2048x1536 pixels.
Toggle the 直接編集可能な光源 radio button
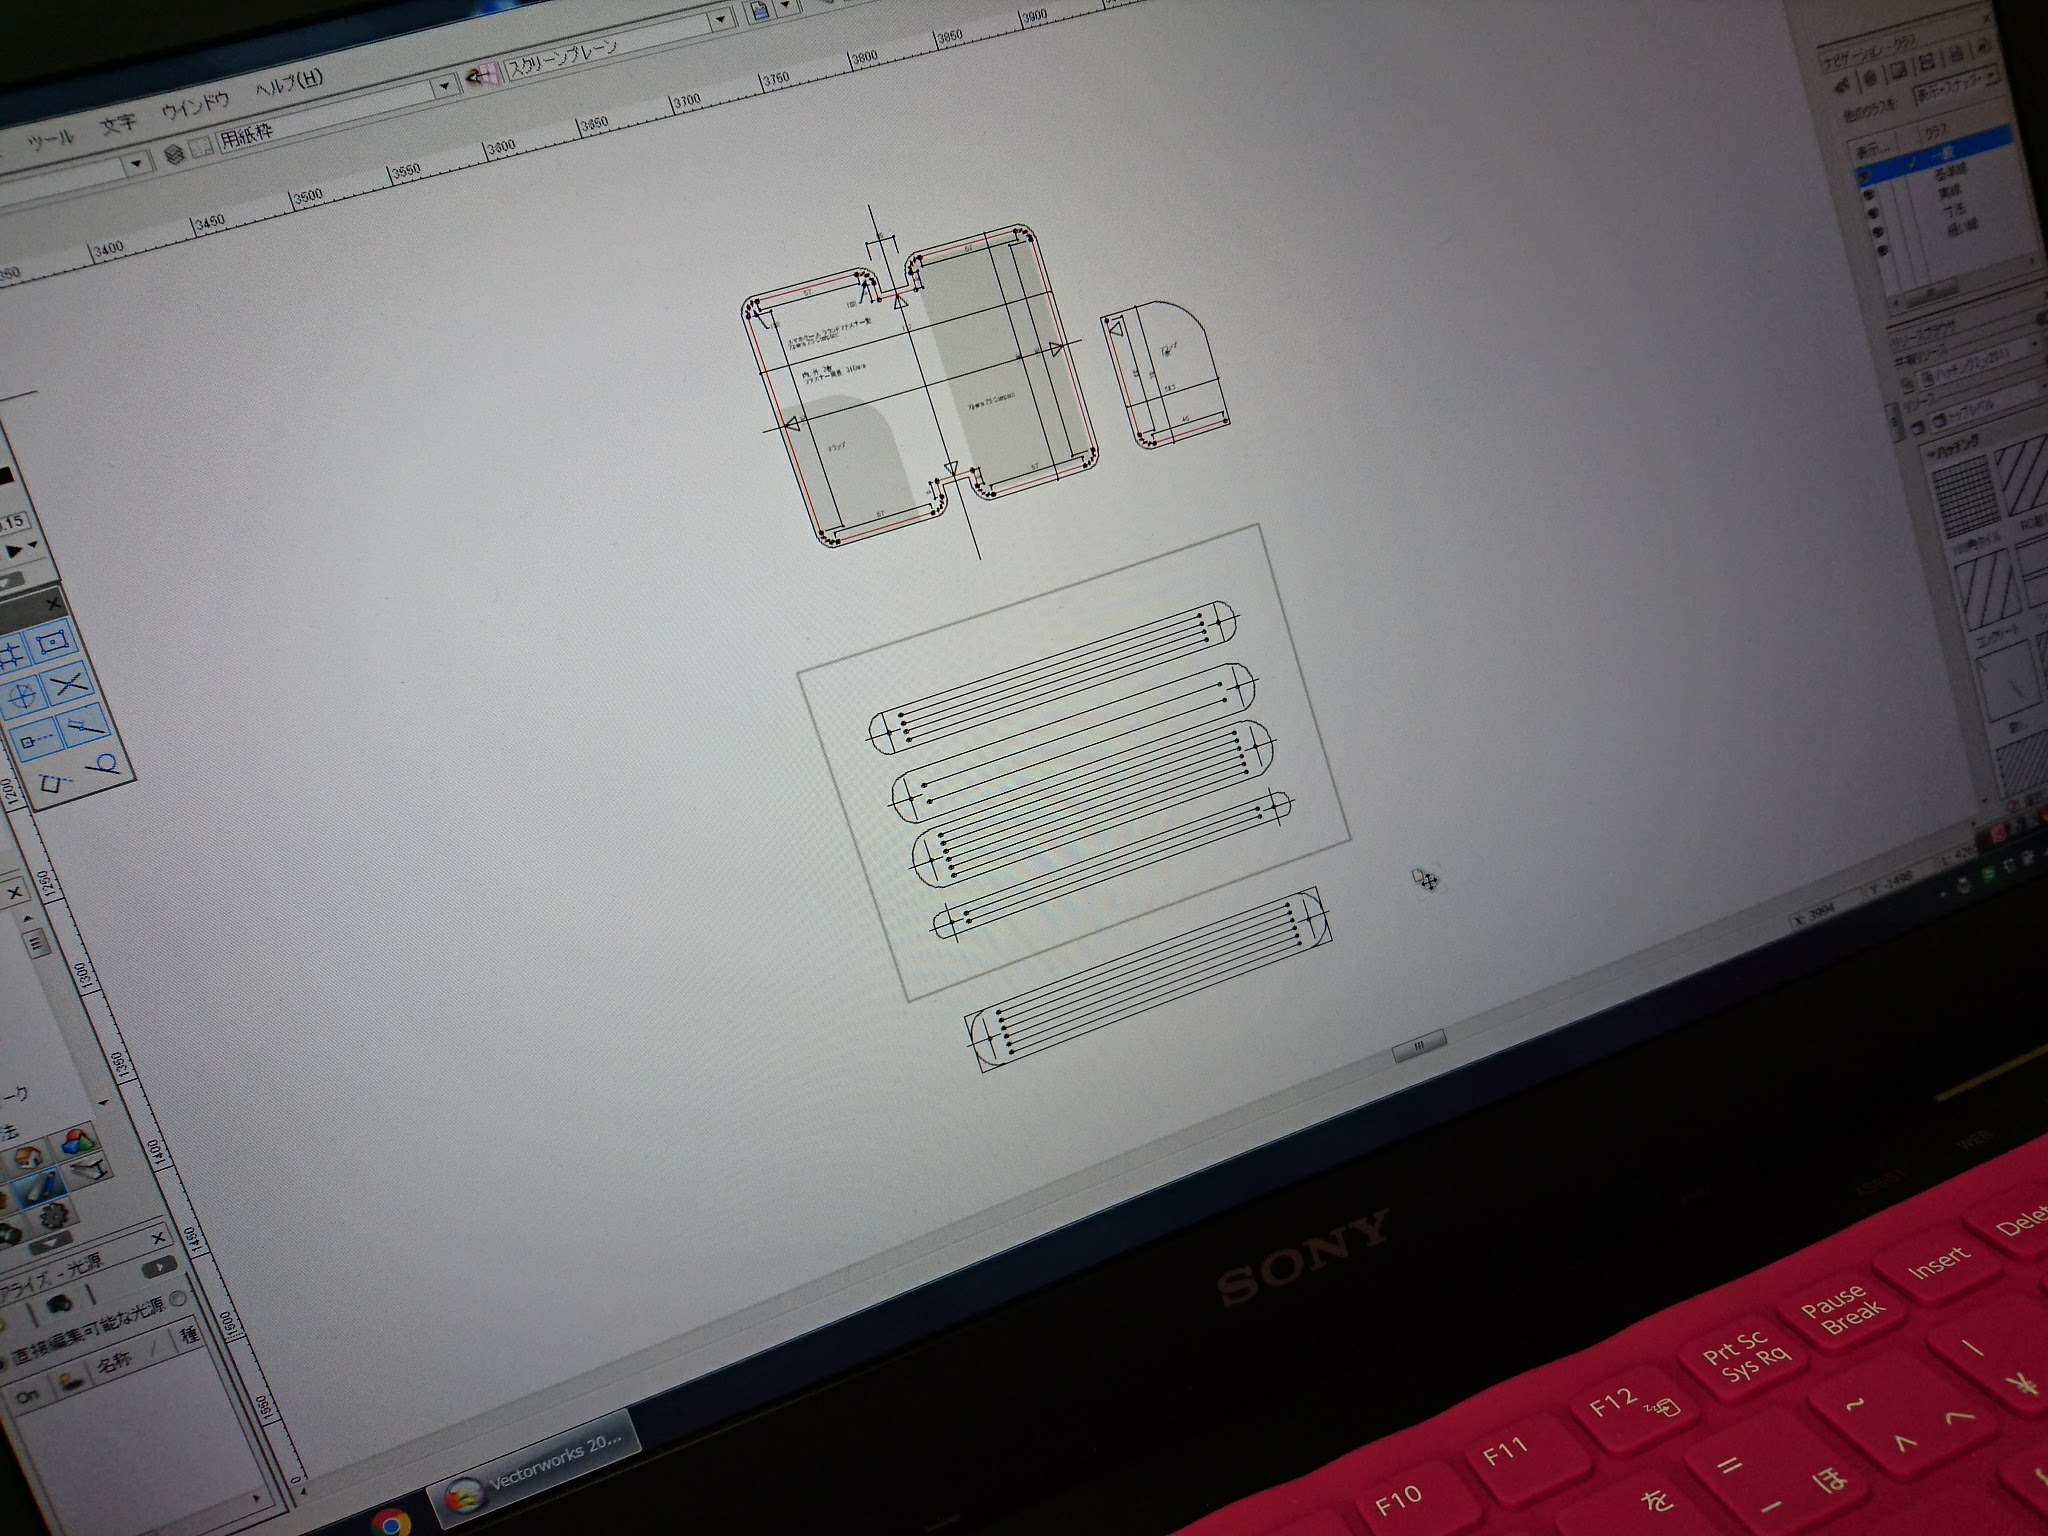[178, 1299]
